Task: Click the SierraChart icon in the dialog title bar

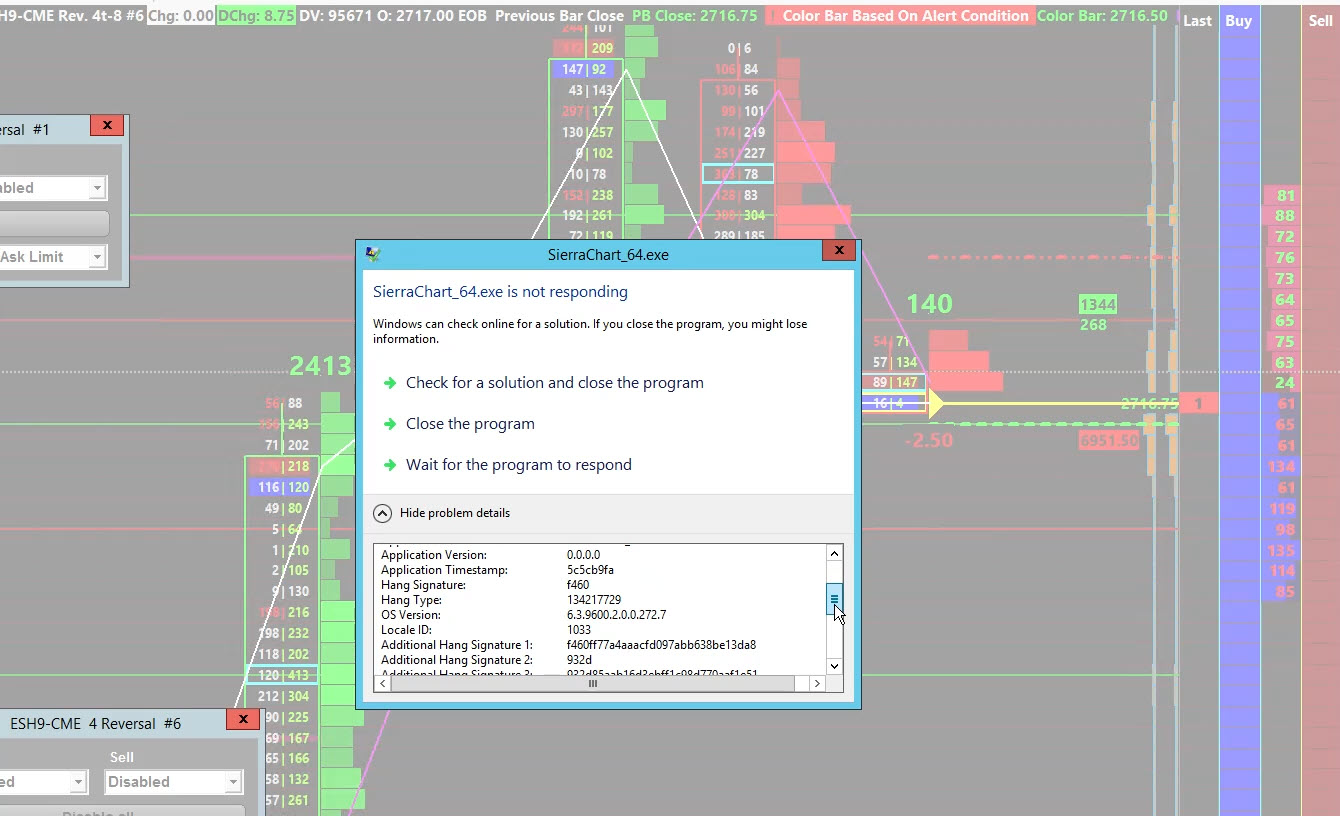Action: click(x=374, y=254)
